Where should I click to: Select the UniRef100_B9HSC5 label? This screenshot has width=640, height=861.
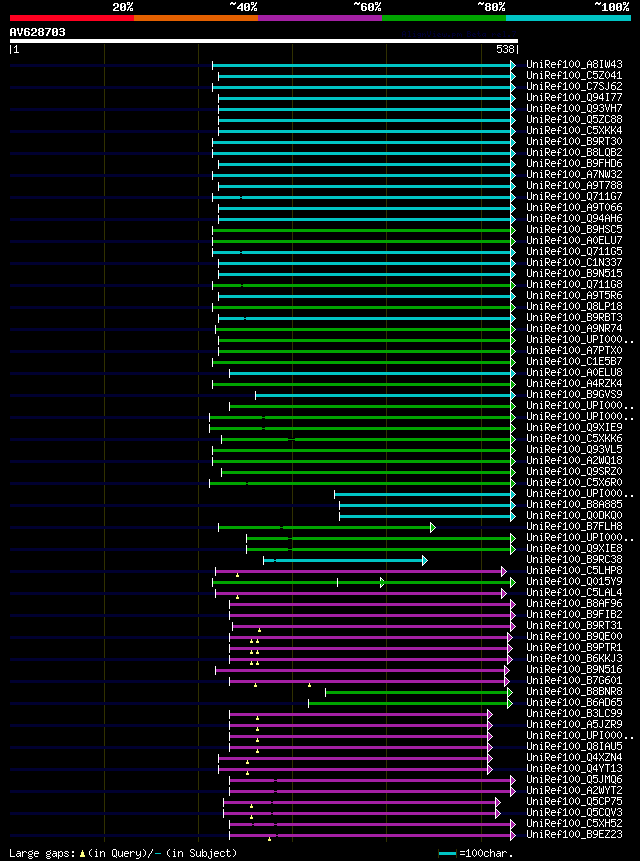[574, 230]
